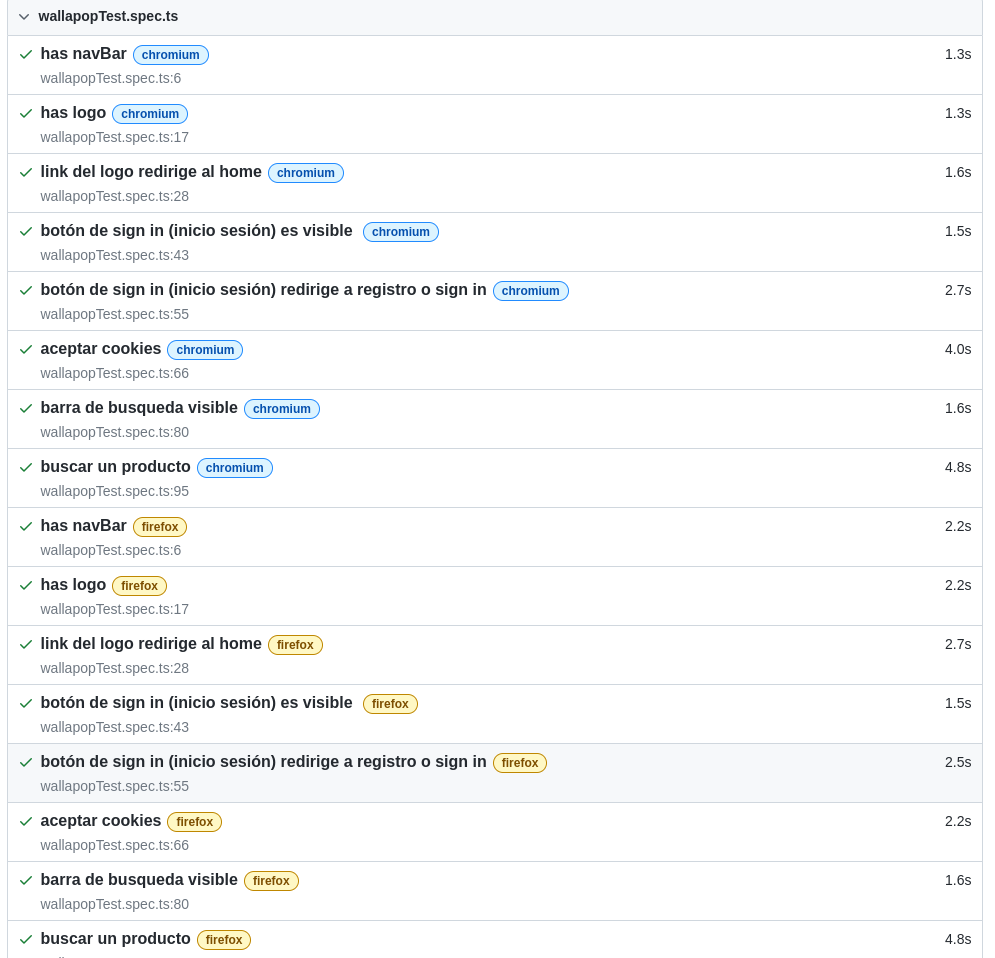Viewport: 995px width, 958px height.
Task: Click chromium badge on barra de busqueda test
Action: pyautogui.click(x=282, y=409)
